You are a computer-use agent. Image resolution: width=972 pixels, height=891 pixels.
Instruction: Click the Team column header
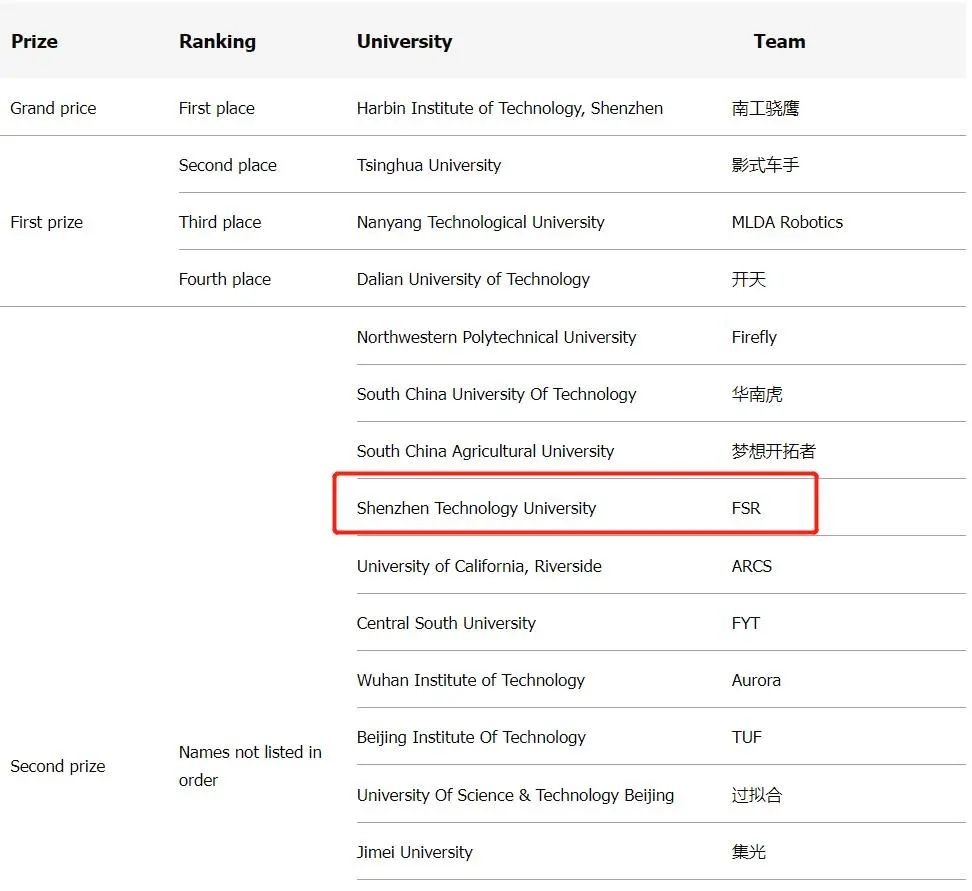click(779, 42)
